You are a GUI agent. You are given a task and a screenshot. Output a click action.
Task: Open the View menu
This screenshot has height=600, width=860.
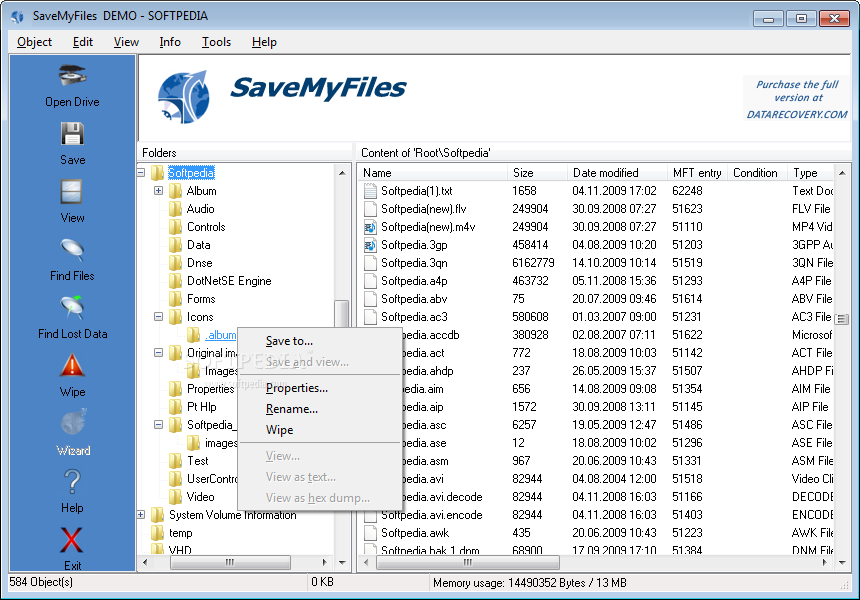[126, 42]
